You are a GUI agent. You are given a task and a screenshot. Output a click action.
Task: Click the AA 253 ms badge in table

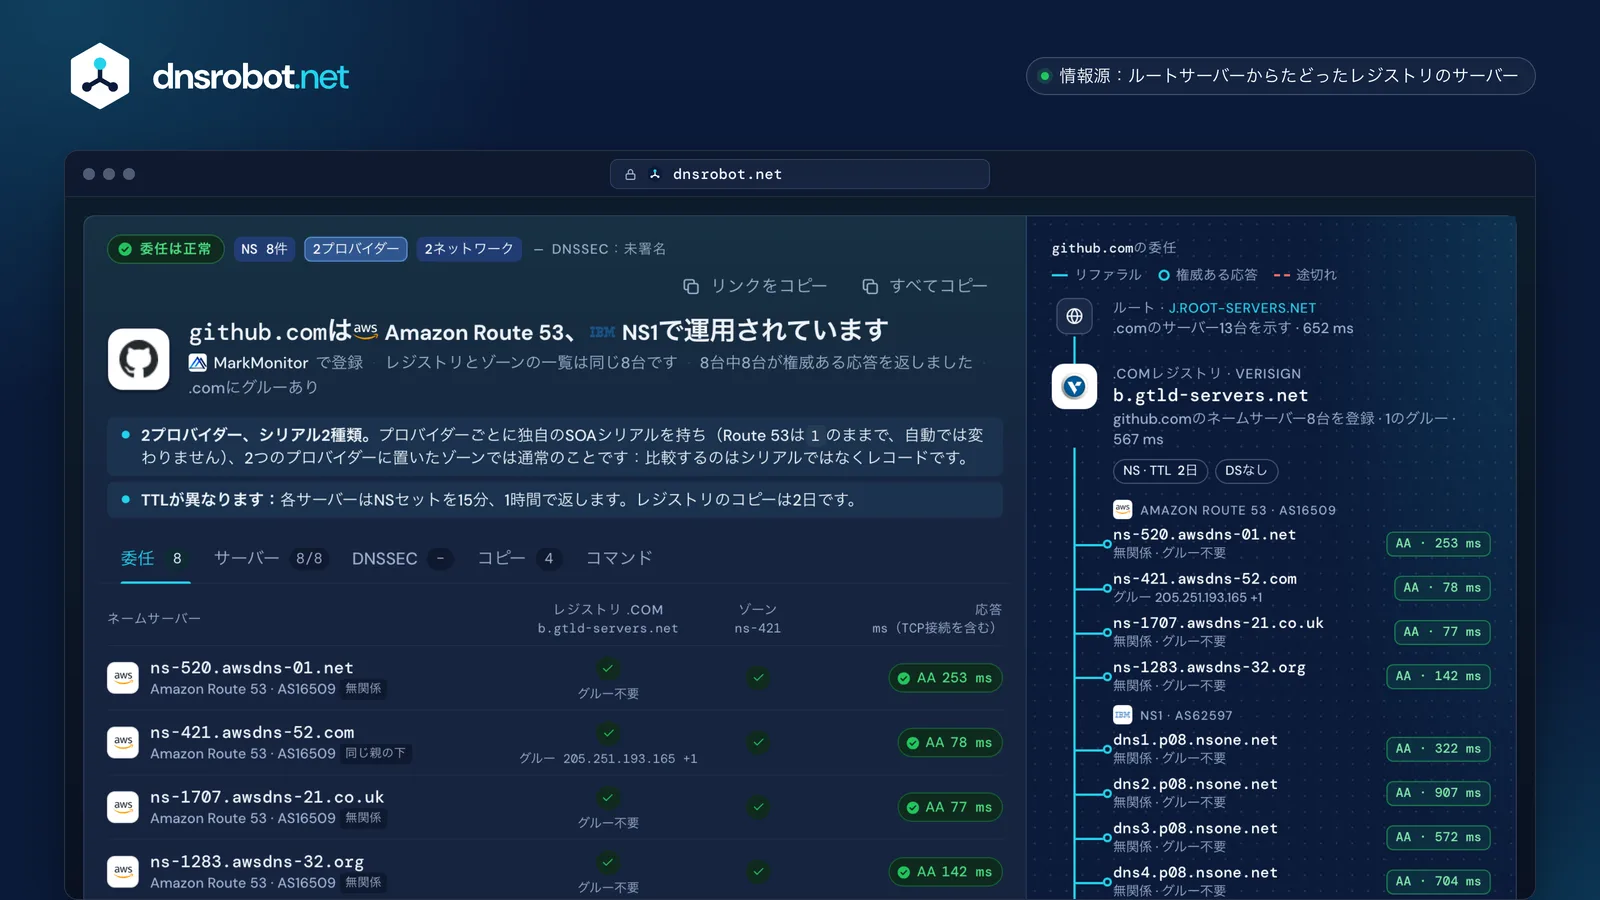coord(945,678)
